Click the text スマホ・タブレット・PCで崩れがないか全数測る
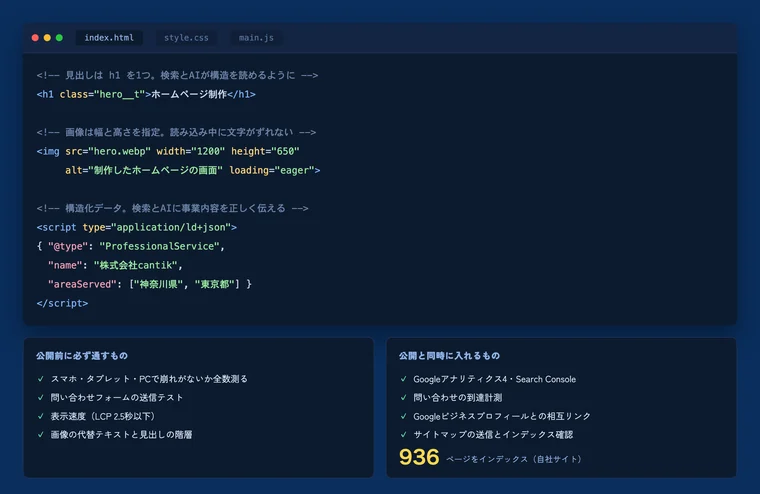760x494 pixels. [x=149, y=379]
